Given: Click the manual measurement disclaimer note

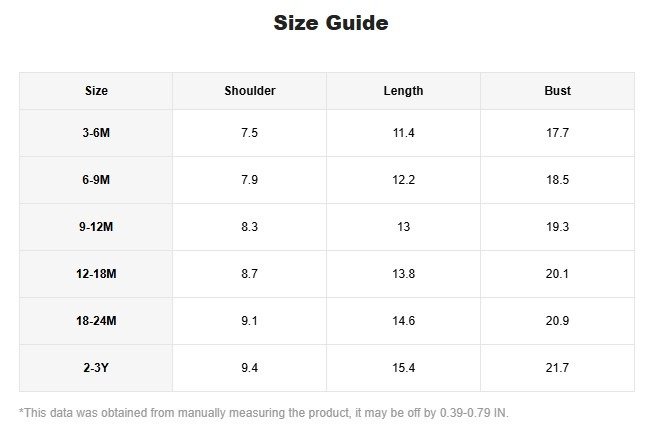Looking at the screenshot, I should coord(264,413).
